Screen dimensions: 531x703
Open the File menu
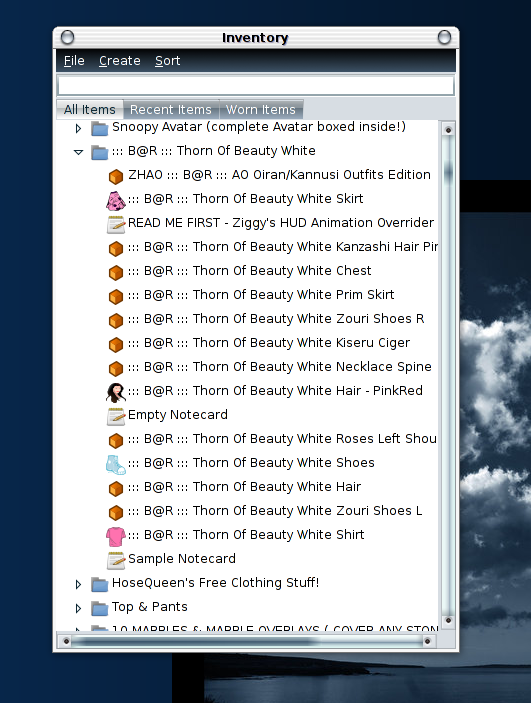(74, 61)
